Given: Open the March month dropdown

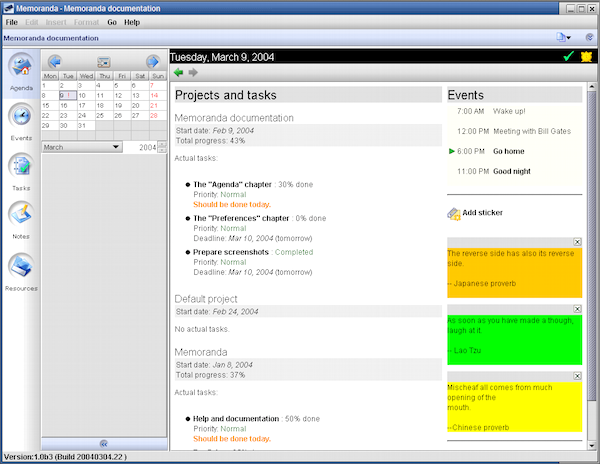Looking at the screenshot, I should (x=82, y=147).
